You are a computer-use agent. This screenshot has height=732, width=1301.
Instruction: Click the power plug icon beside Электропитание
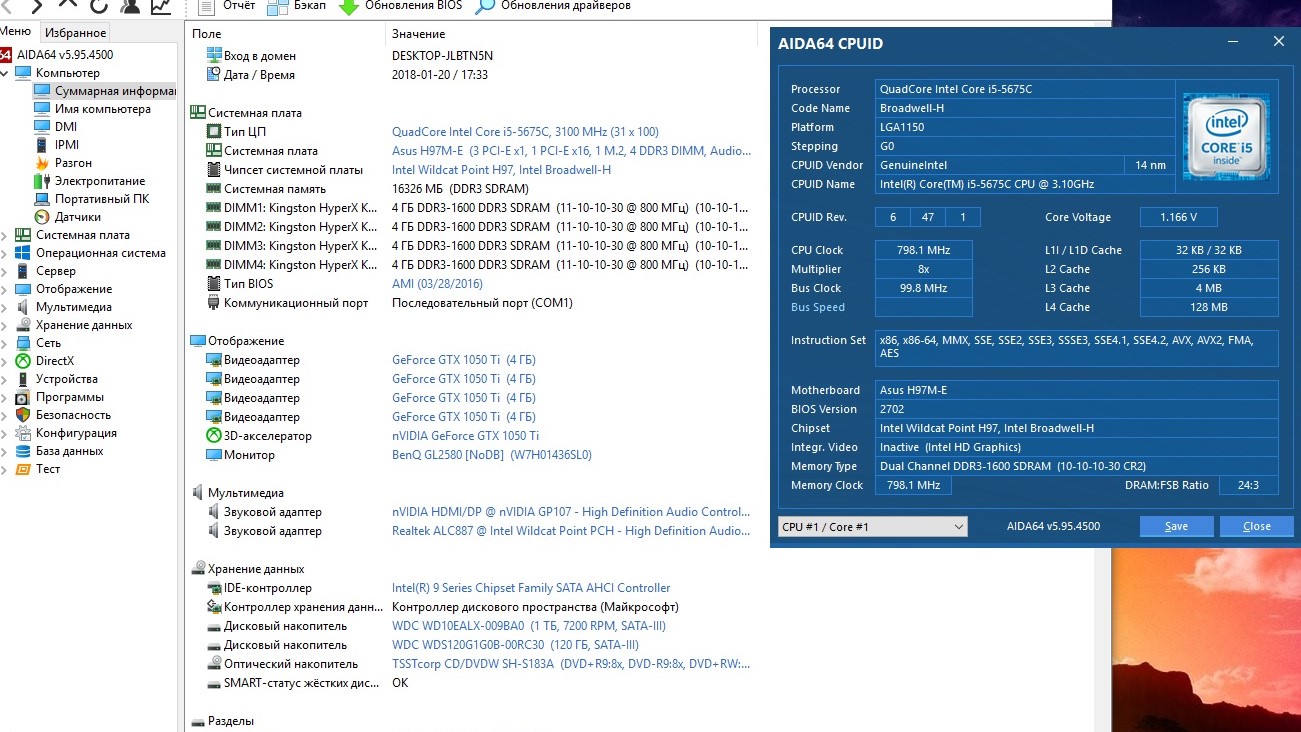tap(42, 181)
